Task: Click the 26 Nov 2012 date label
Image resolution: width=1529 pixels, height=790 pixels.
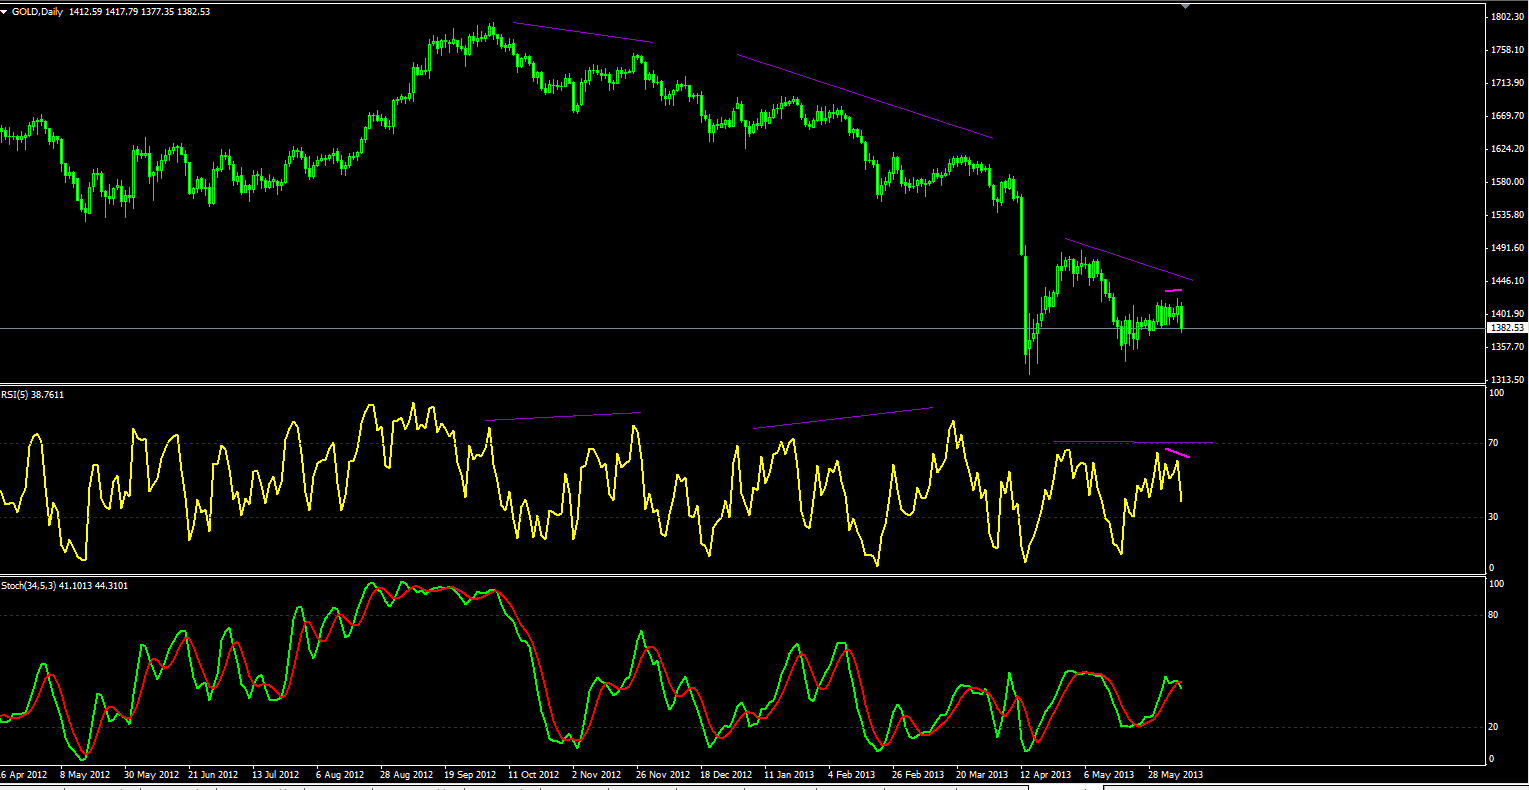Action: (662, 775)
